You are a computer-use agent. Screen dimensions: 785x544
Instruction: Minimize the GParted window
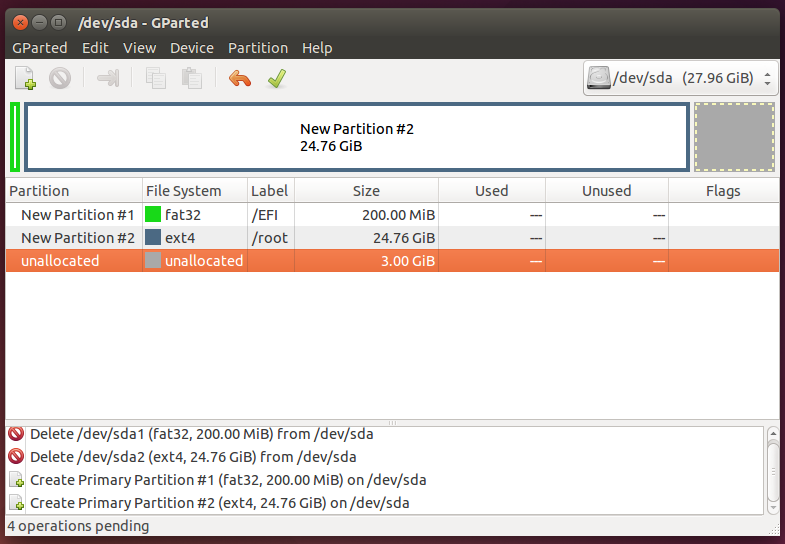click(40, 23)
